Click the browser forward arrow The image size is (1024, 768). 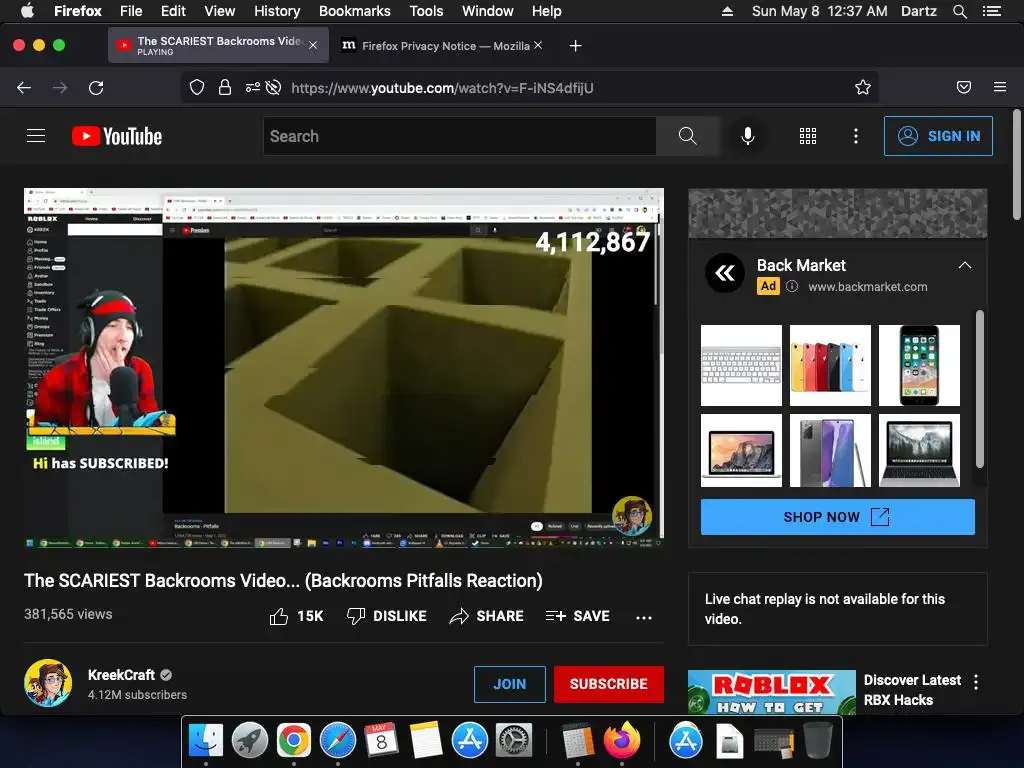coord(60,88)
